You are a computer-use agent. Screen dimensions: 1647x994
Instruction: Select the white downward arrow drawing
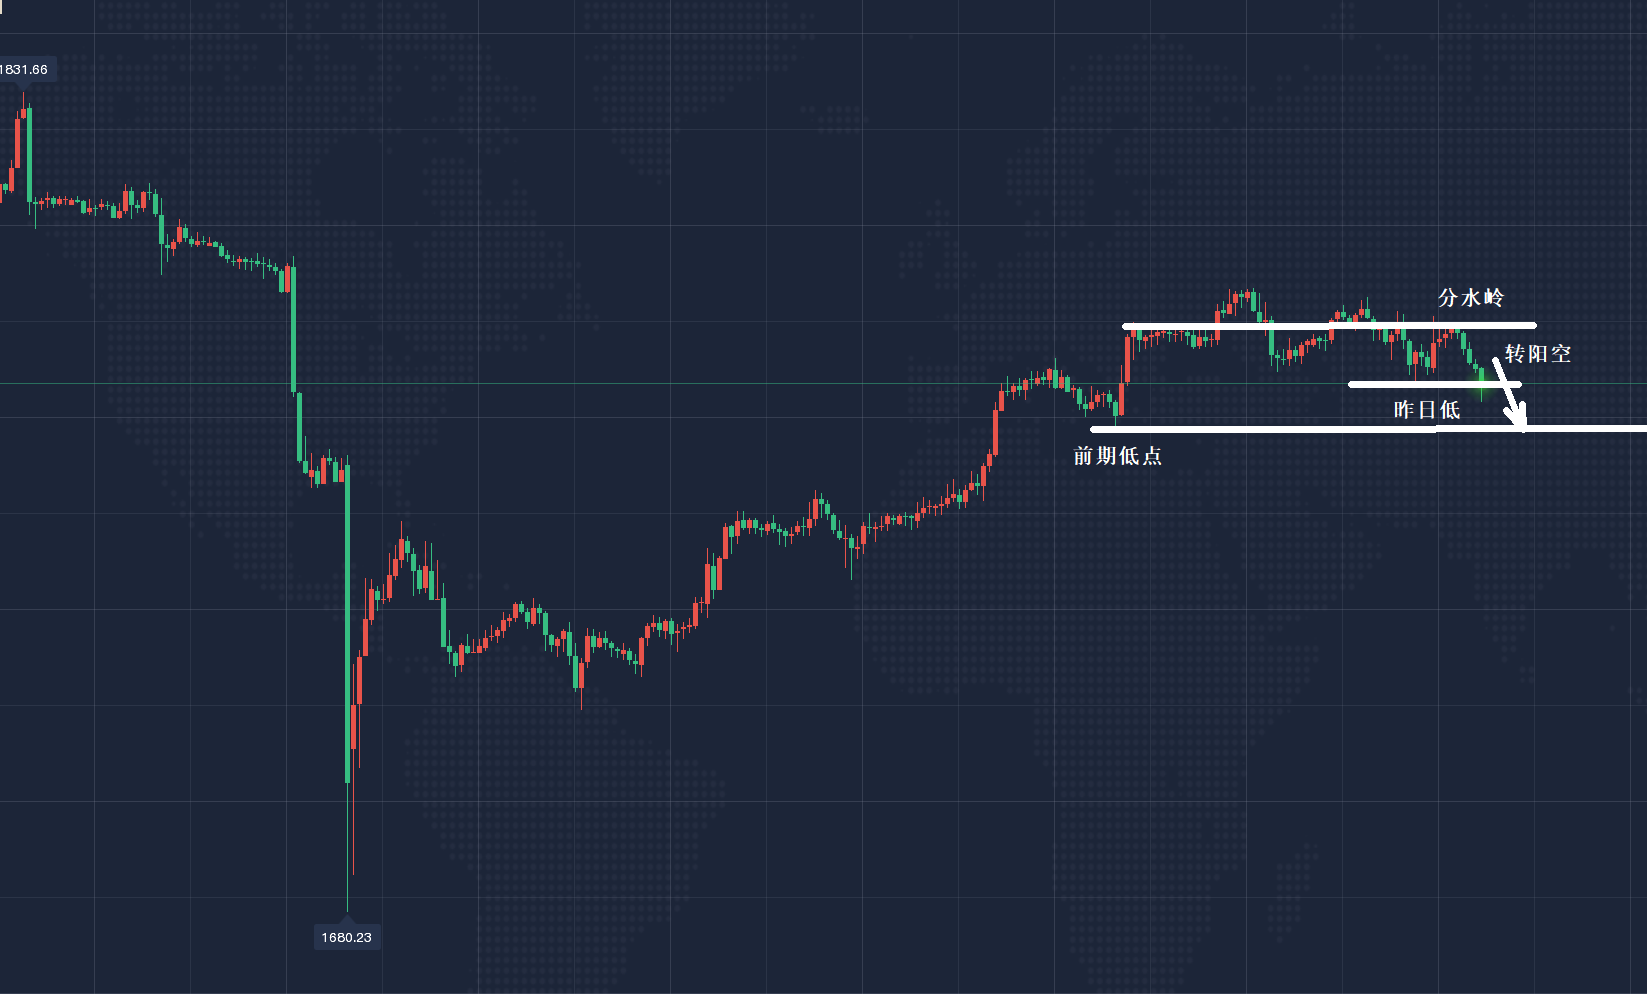pos(1508,388)
